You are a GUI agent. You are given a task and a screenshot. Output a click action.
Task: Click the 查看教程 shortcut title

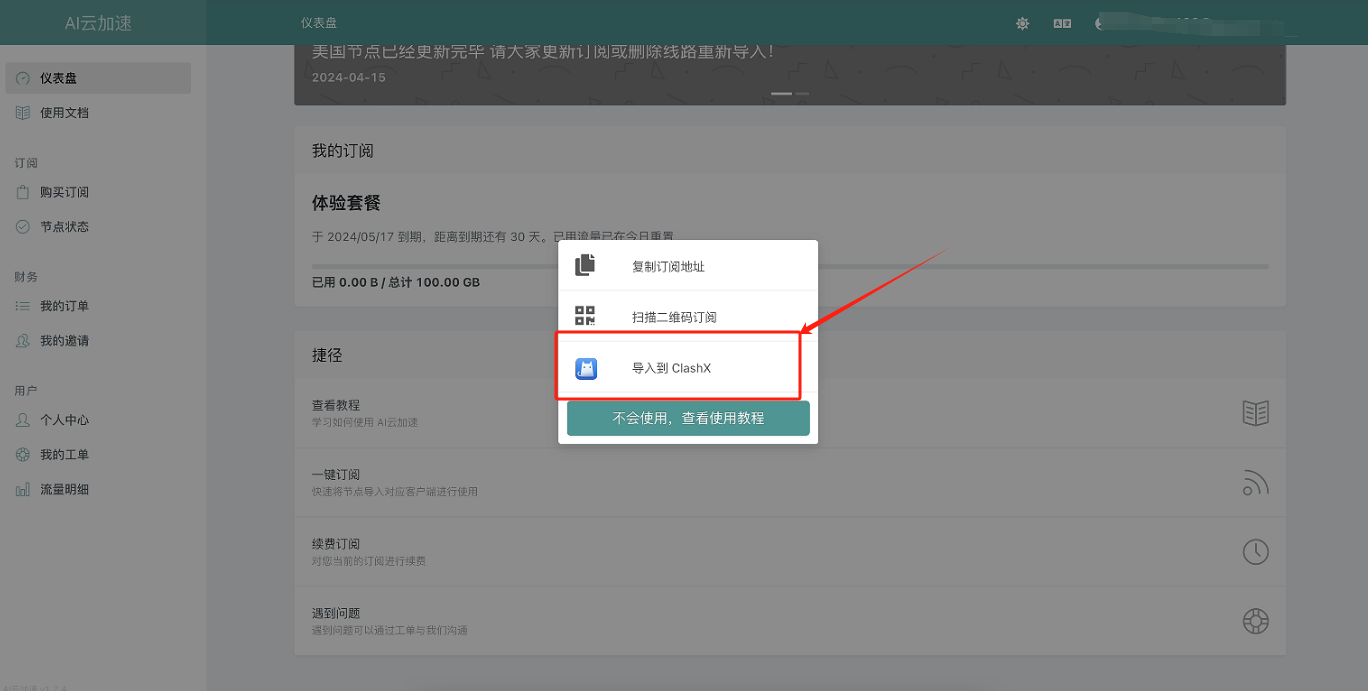coord(336,405)
